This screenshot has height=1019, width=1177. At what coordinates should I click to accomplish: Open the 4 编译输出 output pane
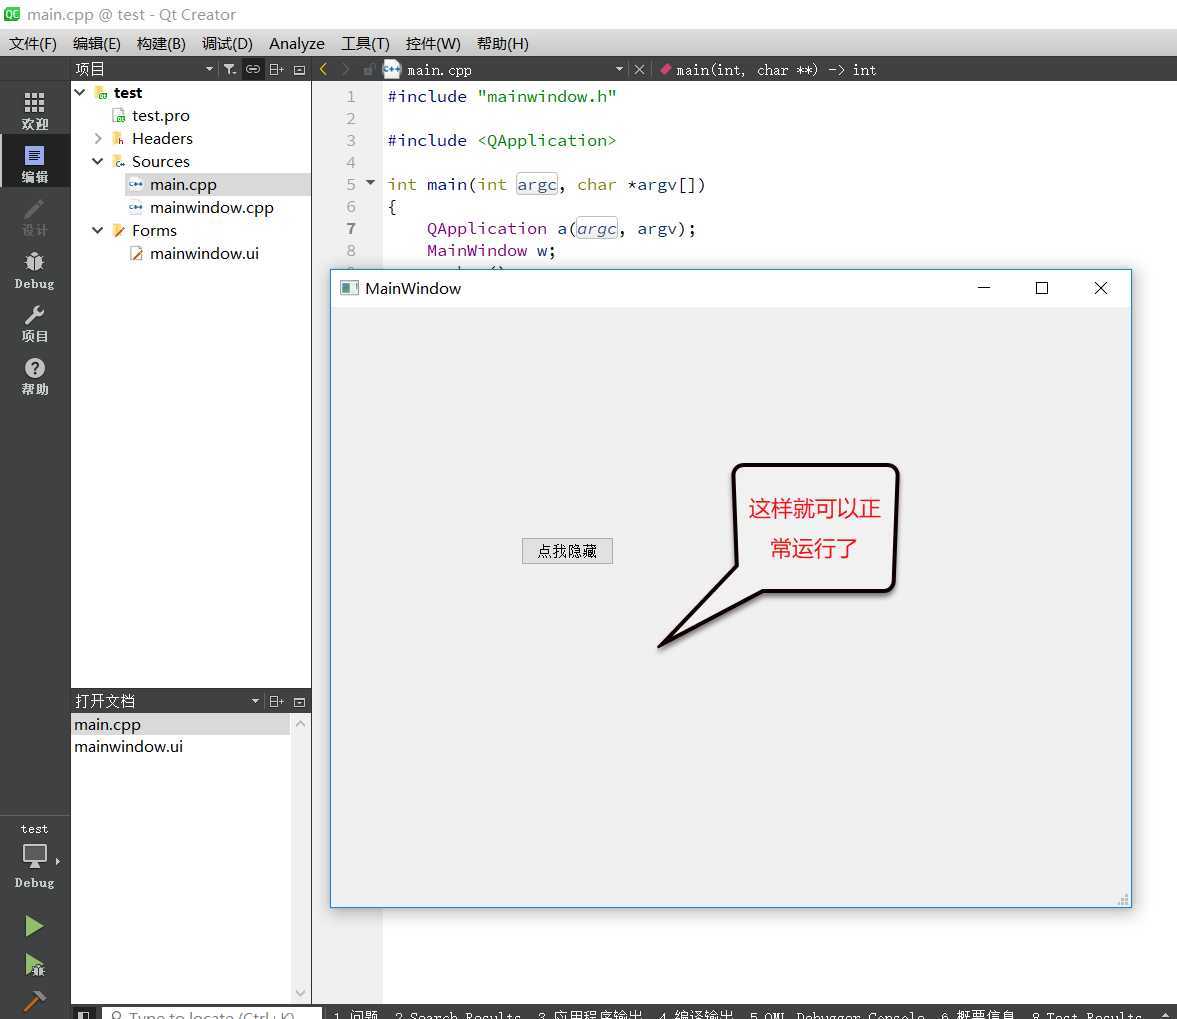[697, 1014]
